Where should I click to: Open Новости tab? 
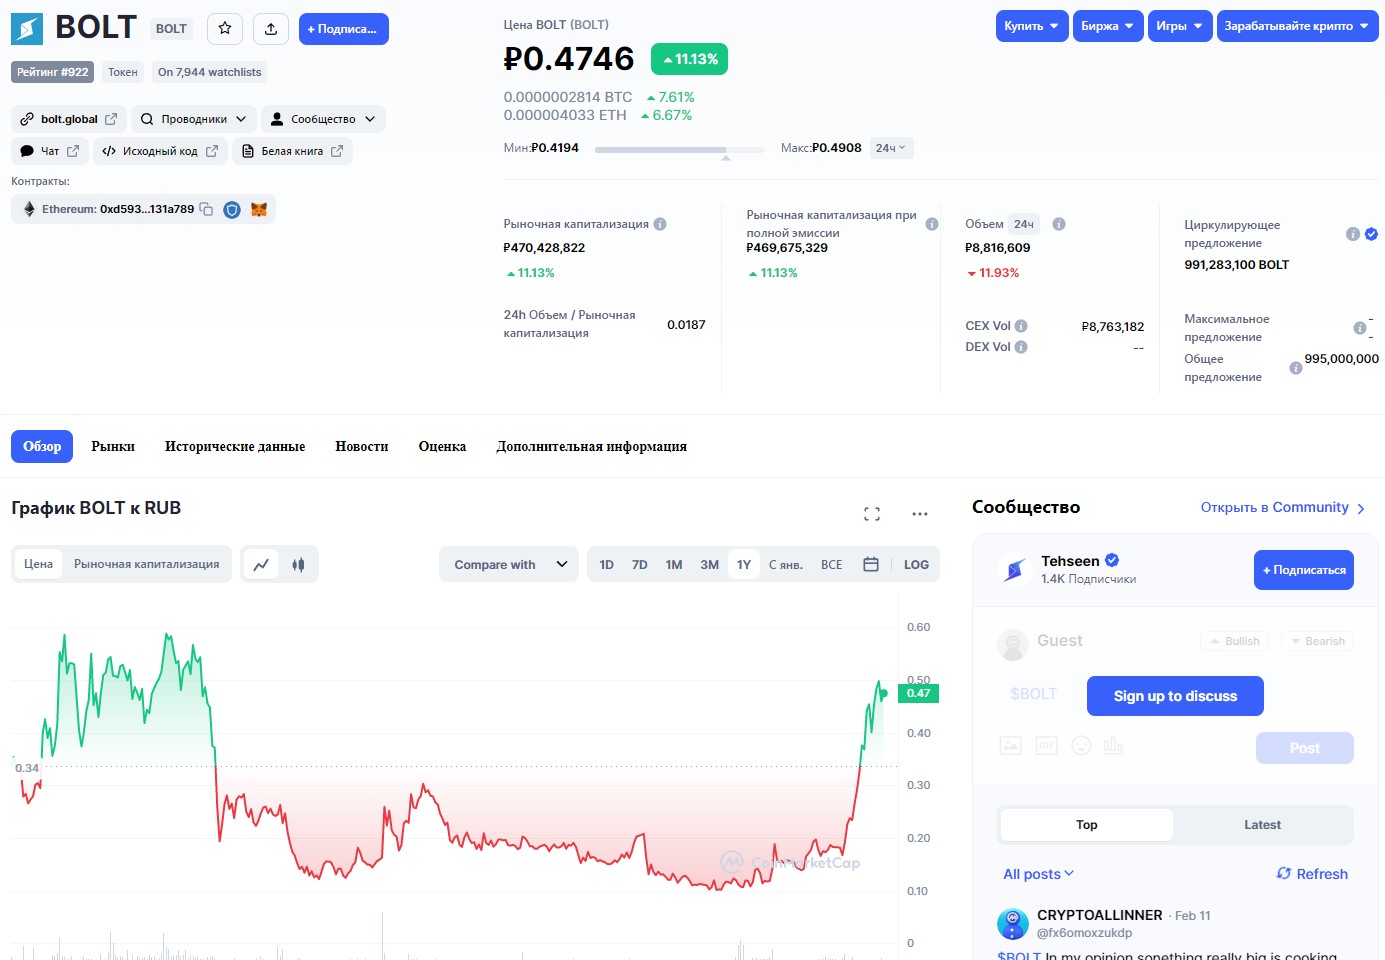pyautogui.click(x=362, y=446)
